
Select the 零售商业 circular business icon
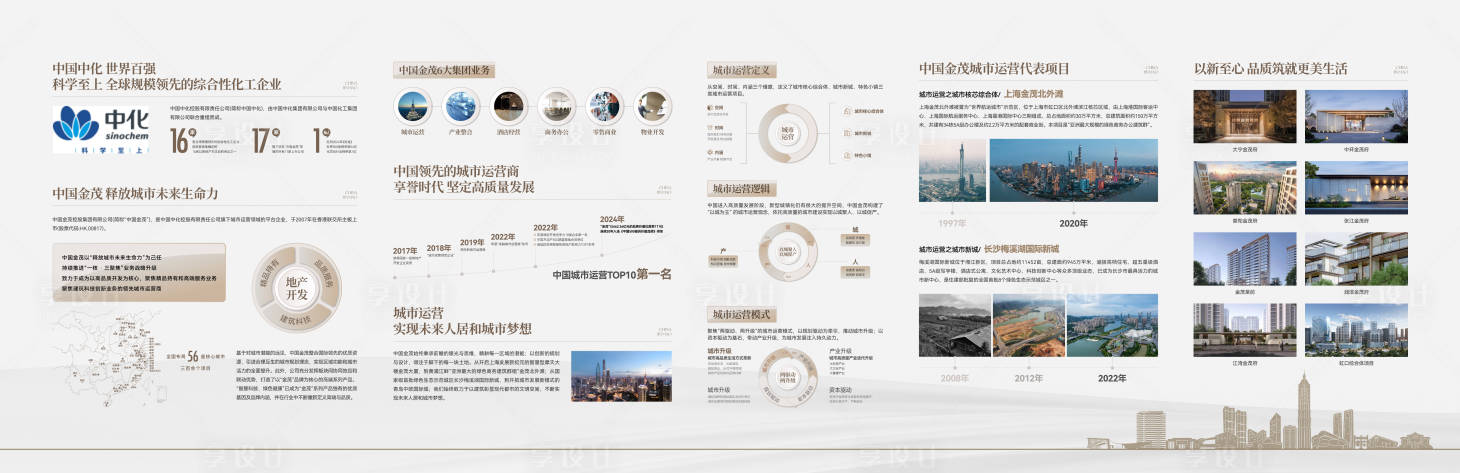point(604,106)
